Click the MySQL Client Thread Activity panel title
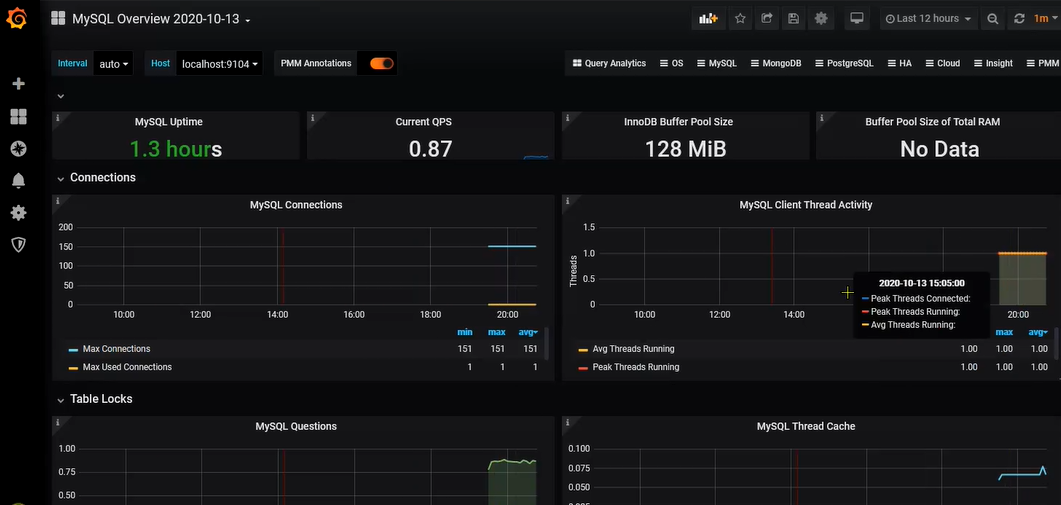Viewport: 1061px width, 505px height. (805, 204)
